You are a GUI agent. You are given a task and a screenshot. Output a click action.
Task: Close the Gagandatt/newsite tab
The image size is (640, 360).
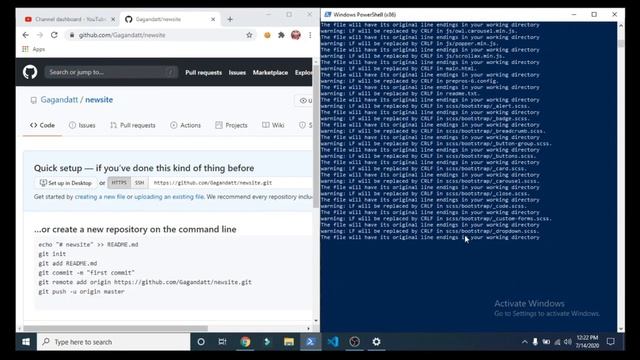coord(213,19)
